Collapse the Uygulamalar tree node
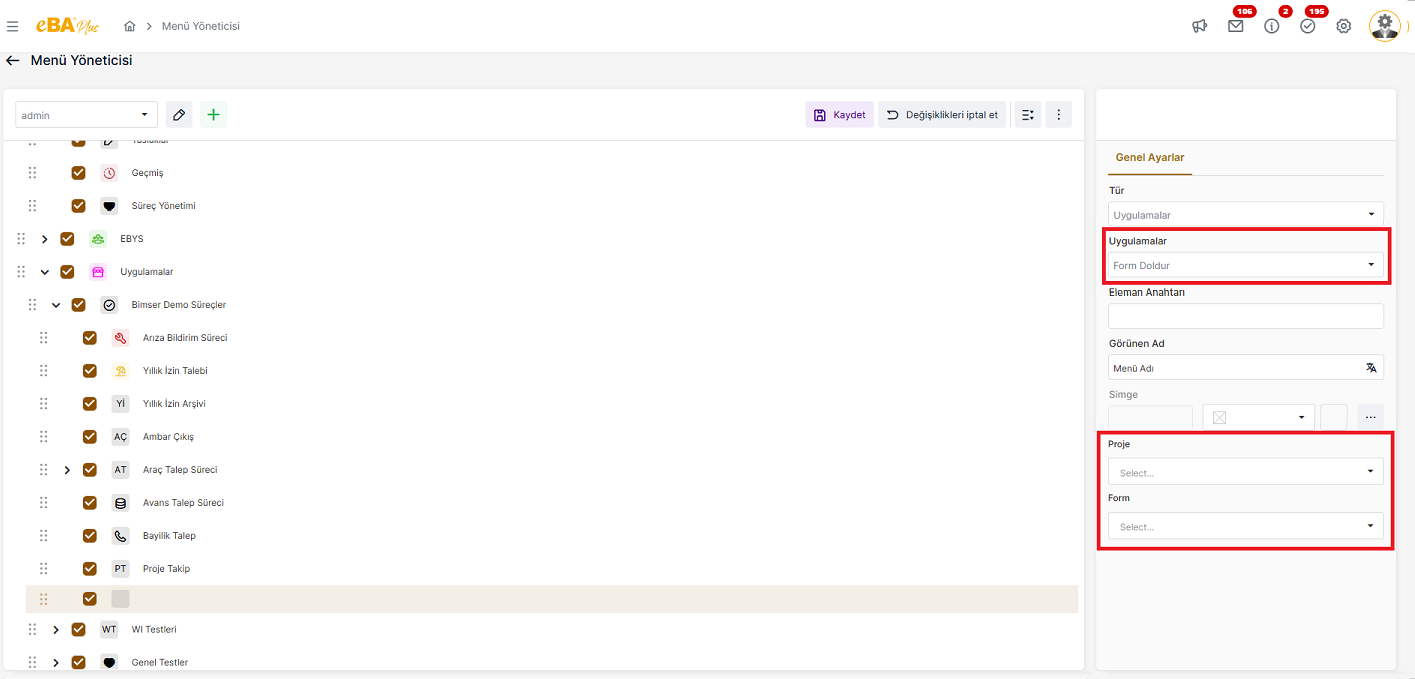The height and width of the screenshot is (679, 1415). 44,272
